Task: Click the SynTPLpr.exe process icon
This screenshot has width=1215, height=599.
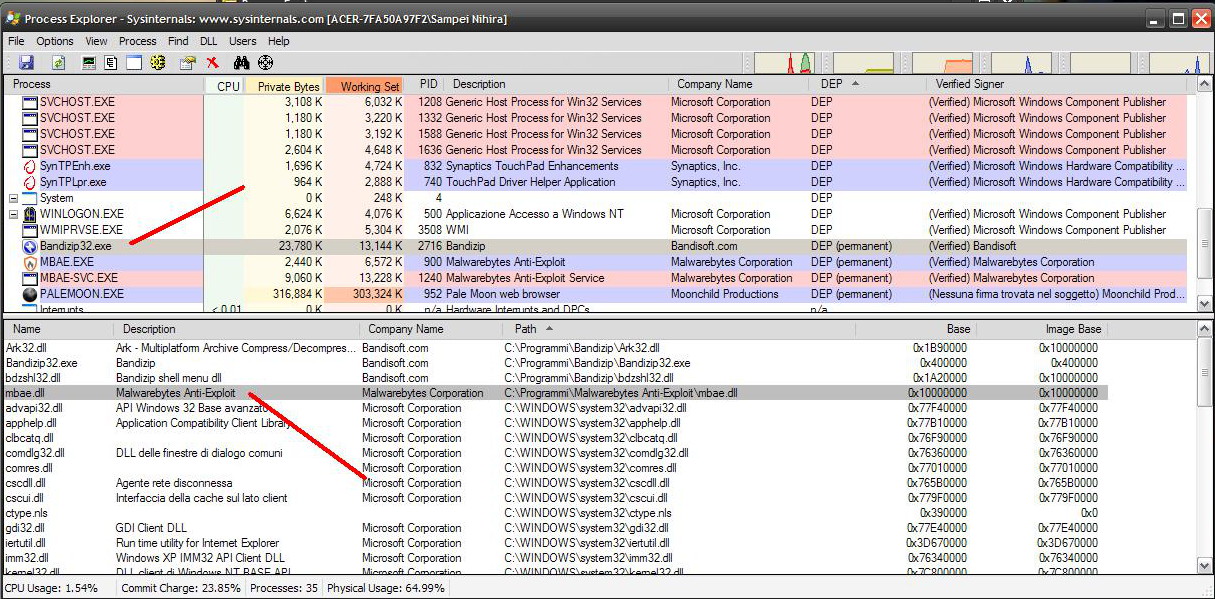Action: pyautogui.click(x=30, y=182)
